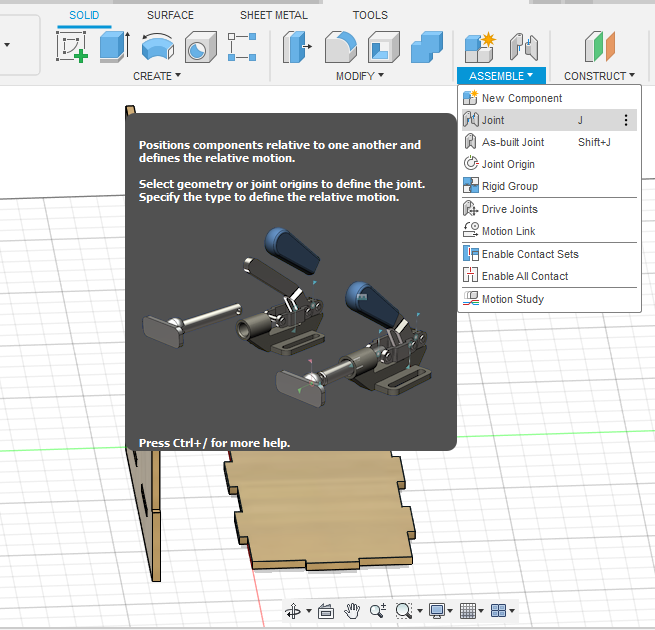Click the Viewports layout icon
Image resolution: width=655 pixels, height=630 pixels.
(498, 611)
